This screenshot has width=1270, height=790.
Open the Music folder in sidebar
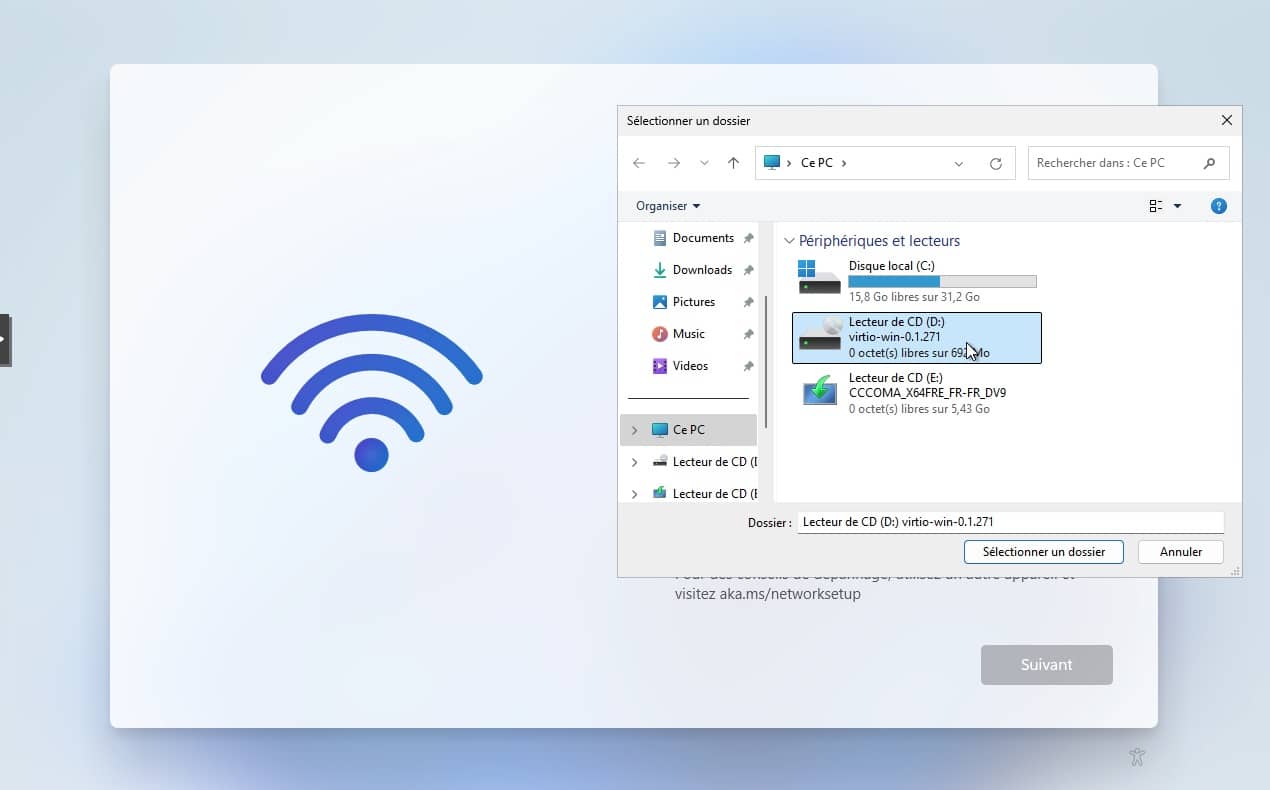click(688, 334)
